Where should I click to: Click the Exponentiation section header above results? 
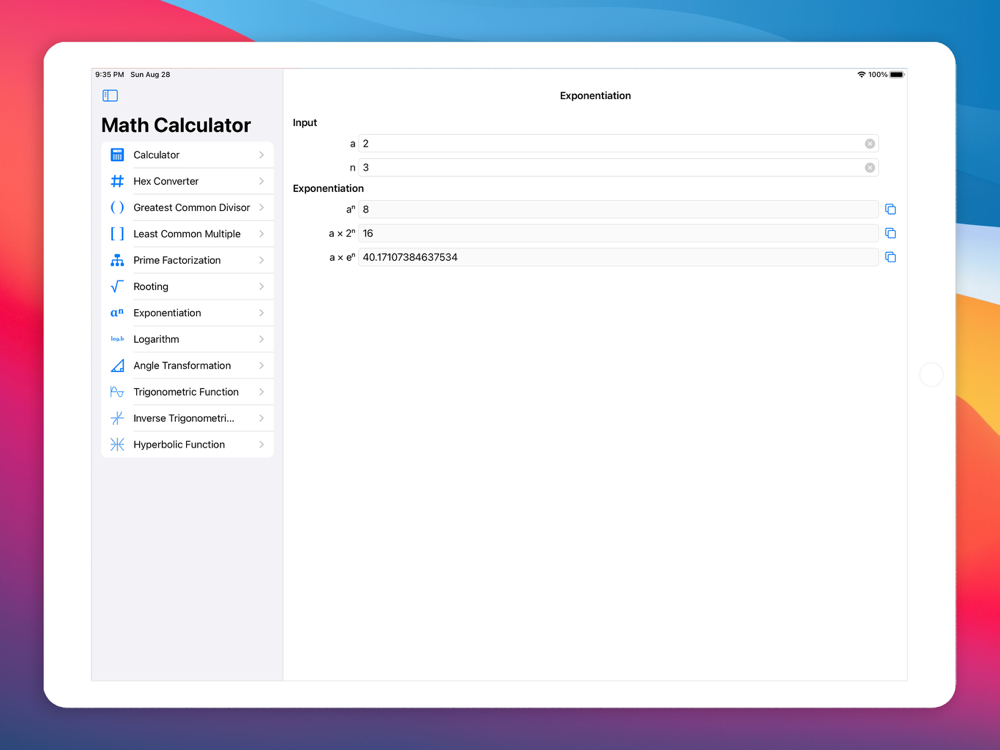pyautogui.click(x=328, y=188)
